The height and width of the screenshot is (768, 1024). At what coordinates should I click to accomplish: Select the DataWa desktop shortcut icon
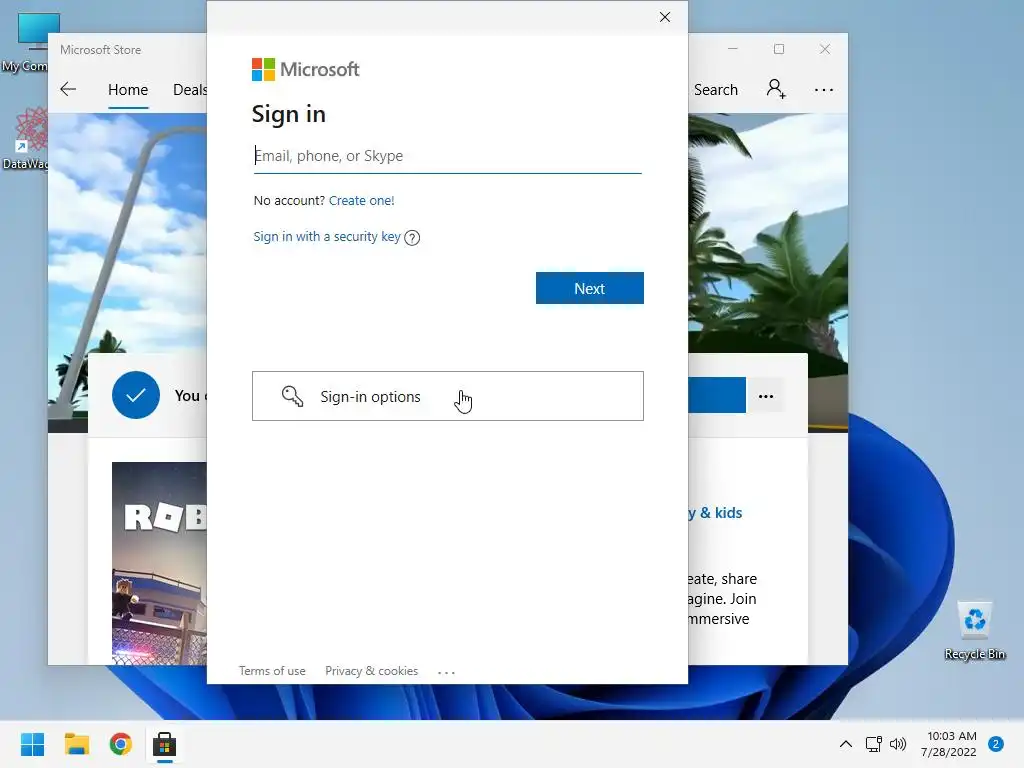coord(26,139)
